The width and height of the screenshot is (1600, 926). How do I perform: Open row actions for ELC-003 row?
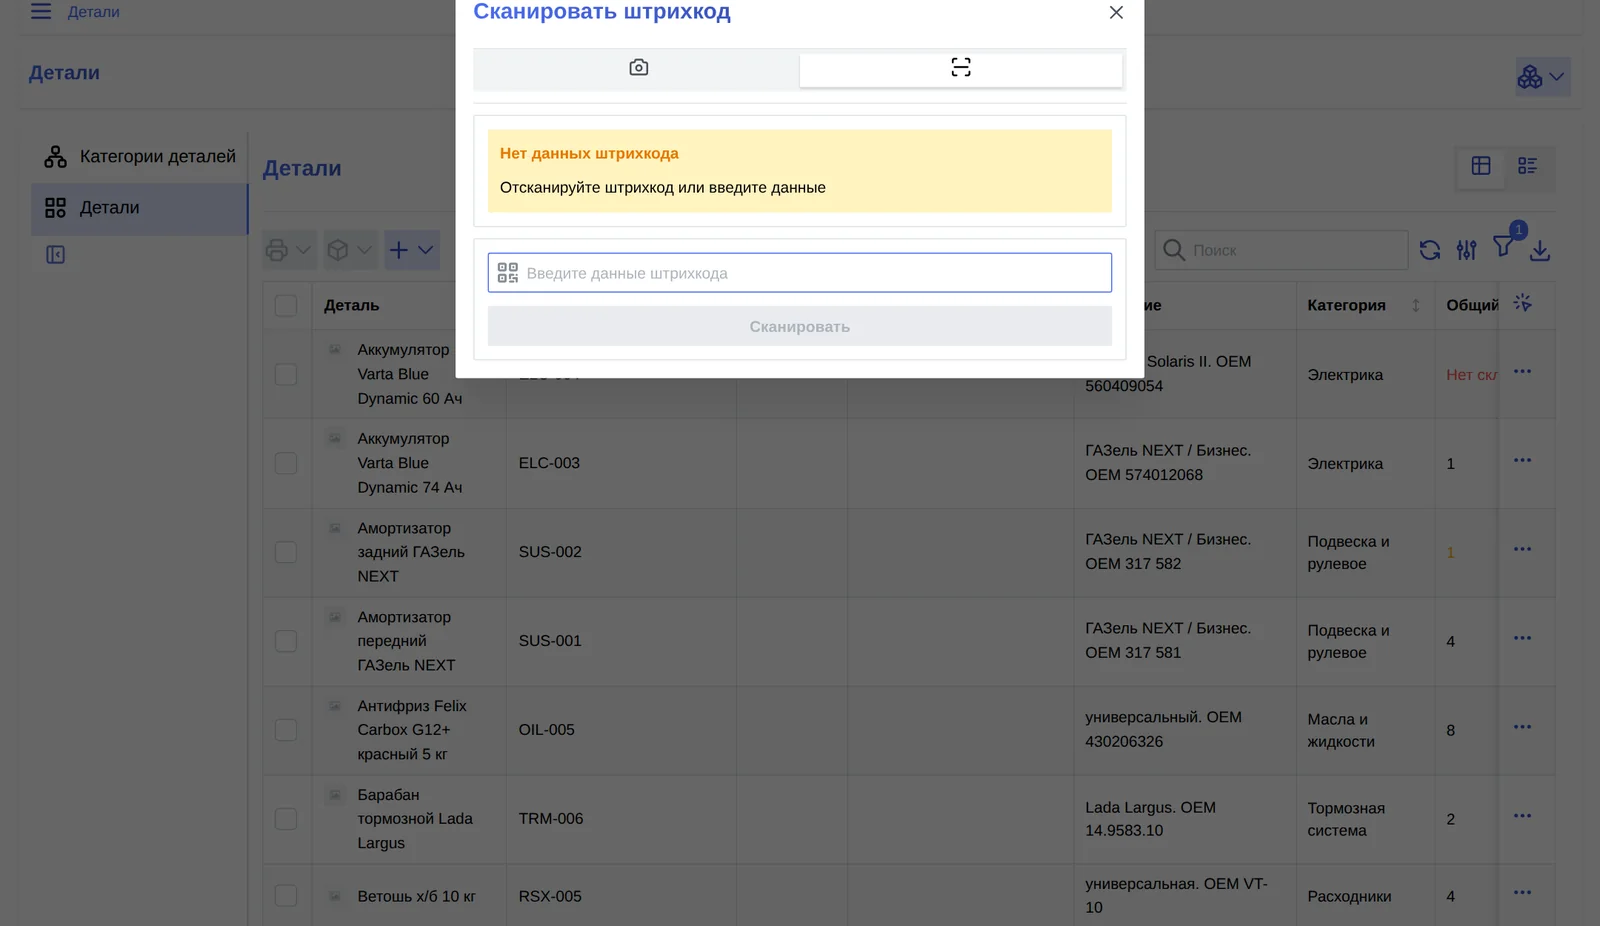coord(1522,461)
